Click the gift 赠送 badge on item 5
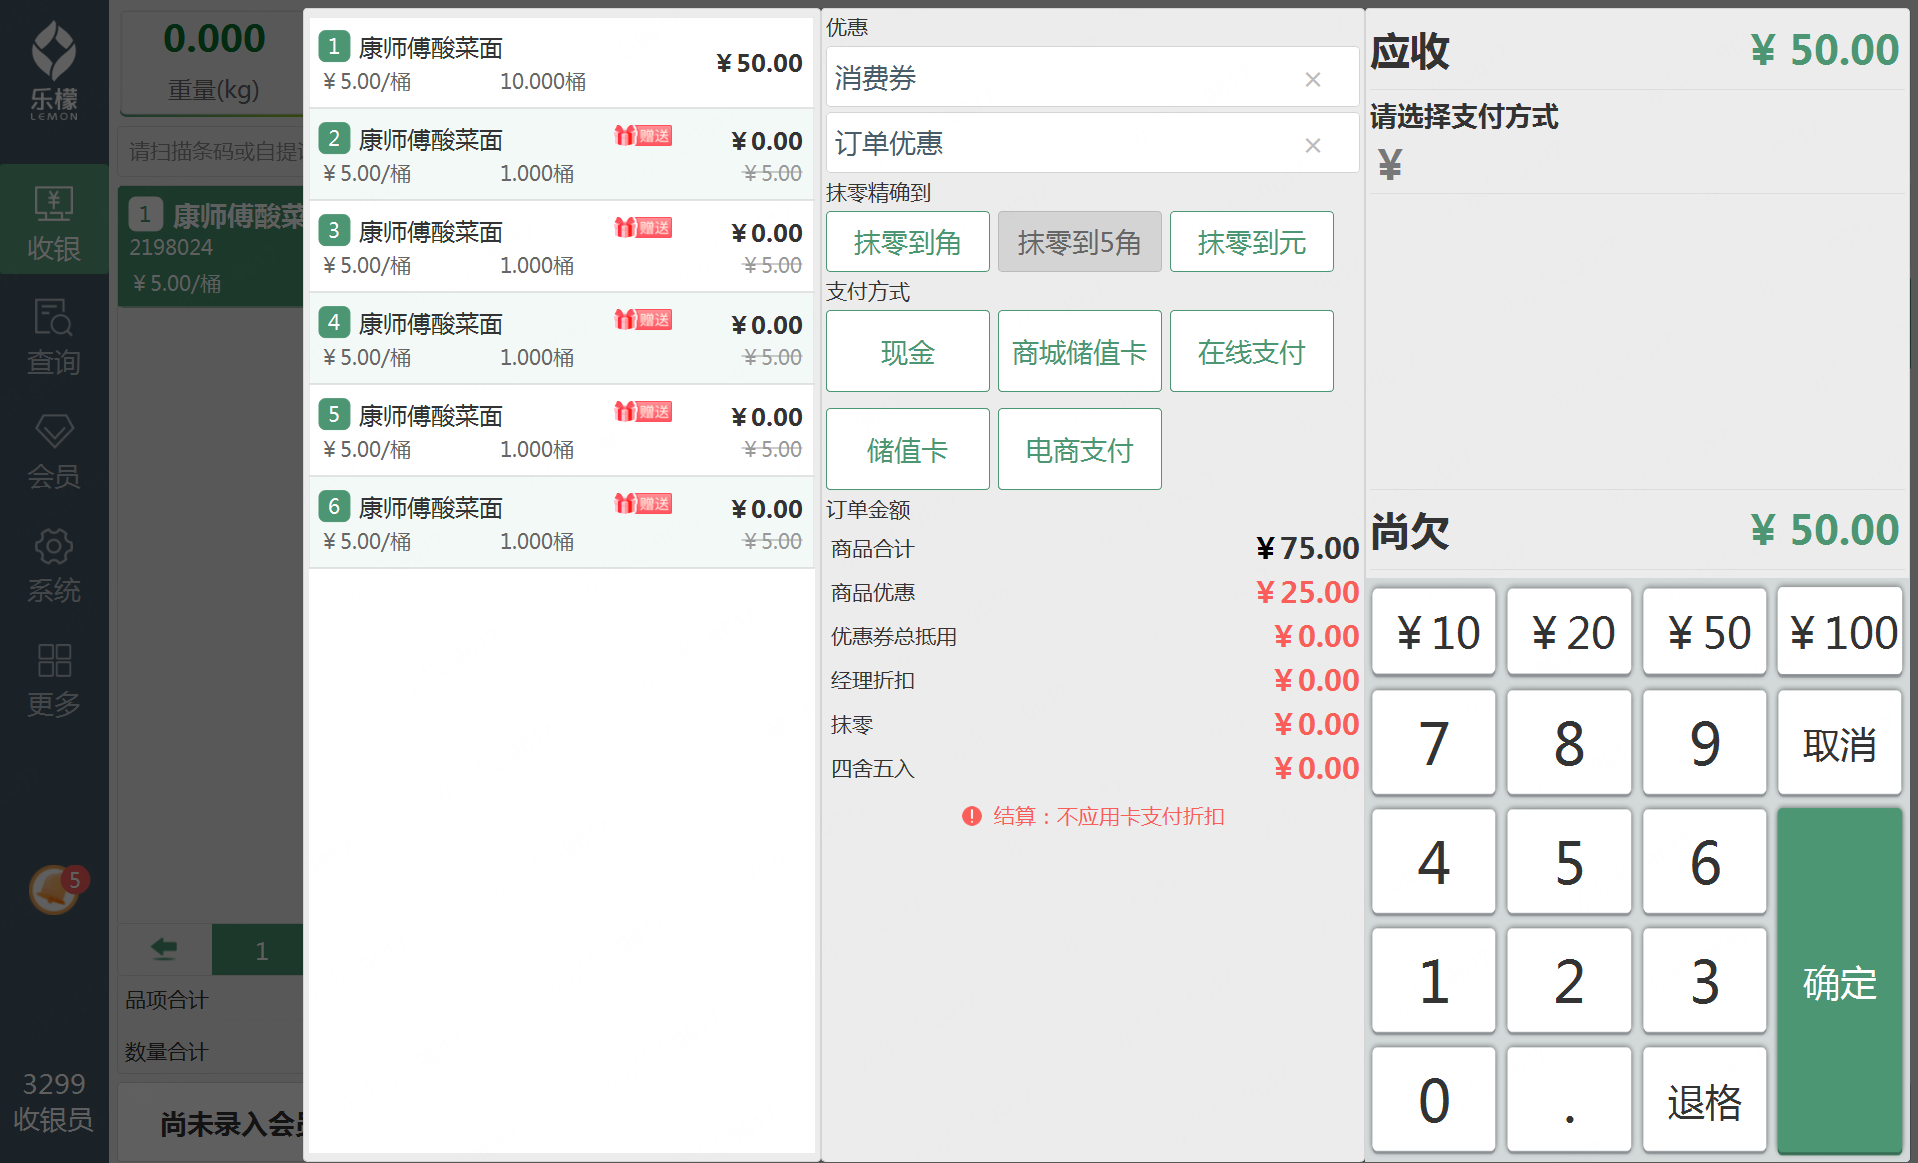This screenshot has width=1918, height=1163. coord(643,411)
